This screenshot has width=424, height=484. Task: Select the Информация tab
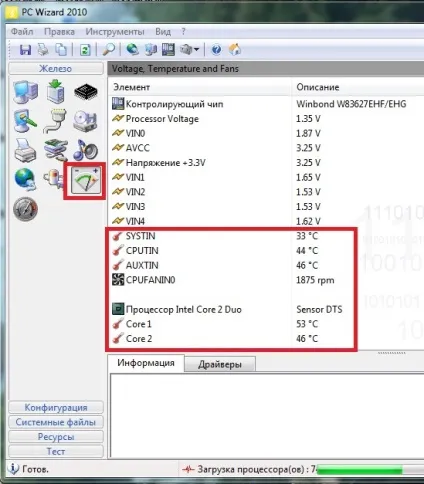pos(146,363)
